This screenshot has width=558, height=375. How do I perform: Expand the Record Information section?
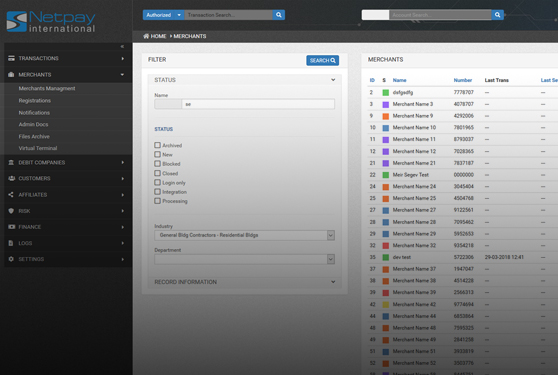244,282
